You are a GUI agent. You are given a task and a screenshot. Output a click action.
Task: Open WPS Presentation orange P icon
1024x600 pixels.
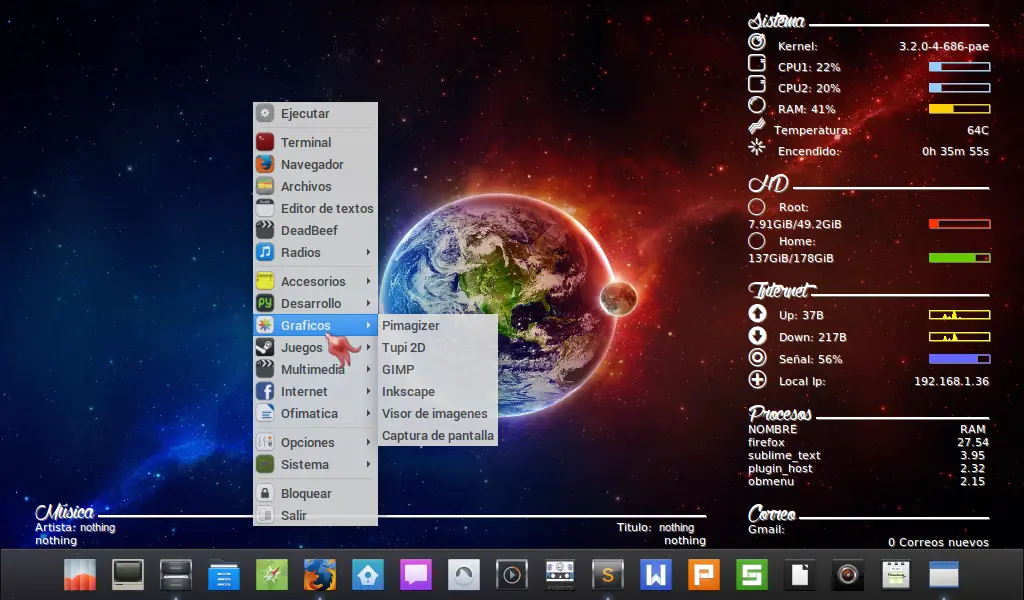coord(704,575)
